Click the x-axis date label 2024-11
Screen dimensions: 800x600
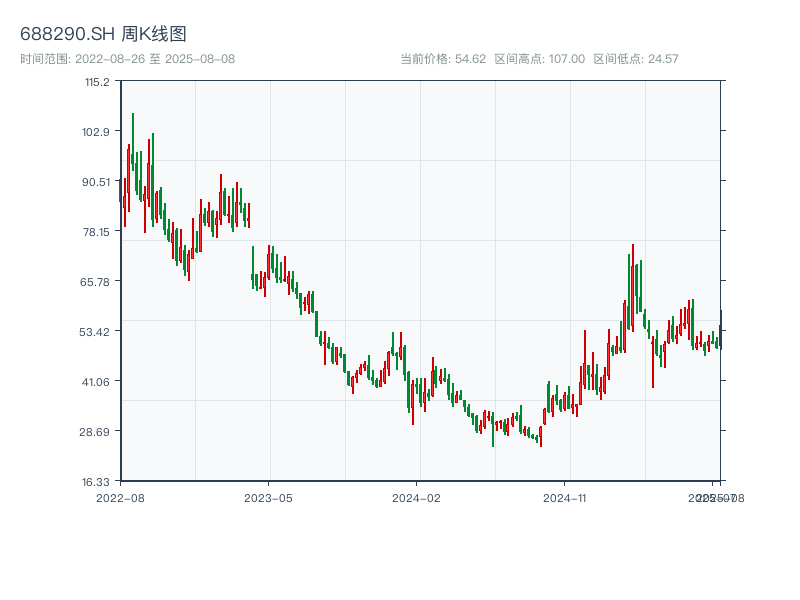pyautogui.click(x=564, y=498)
